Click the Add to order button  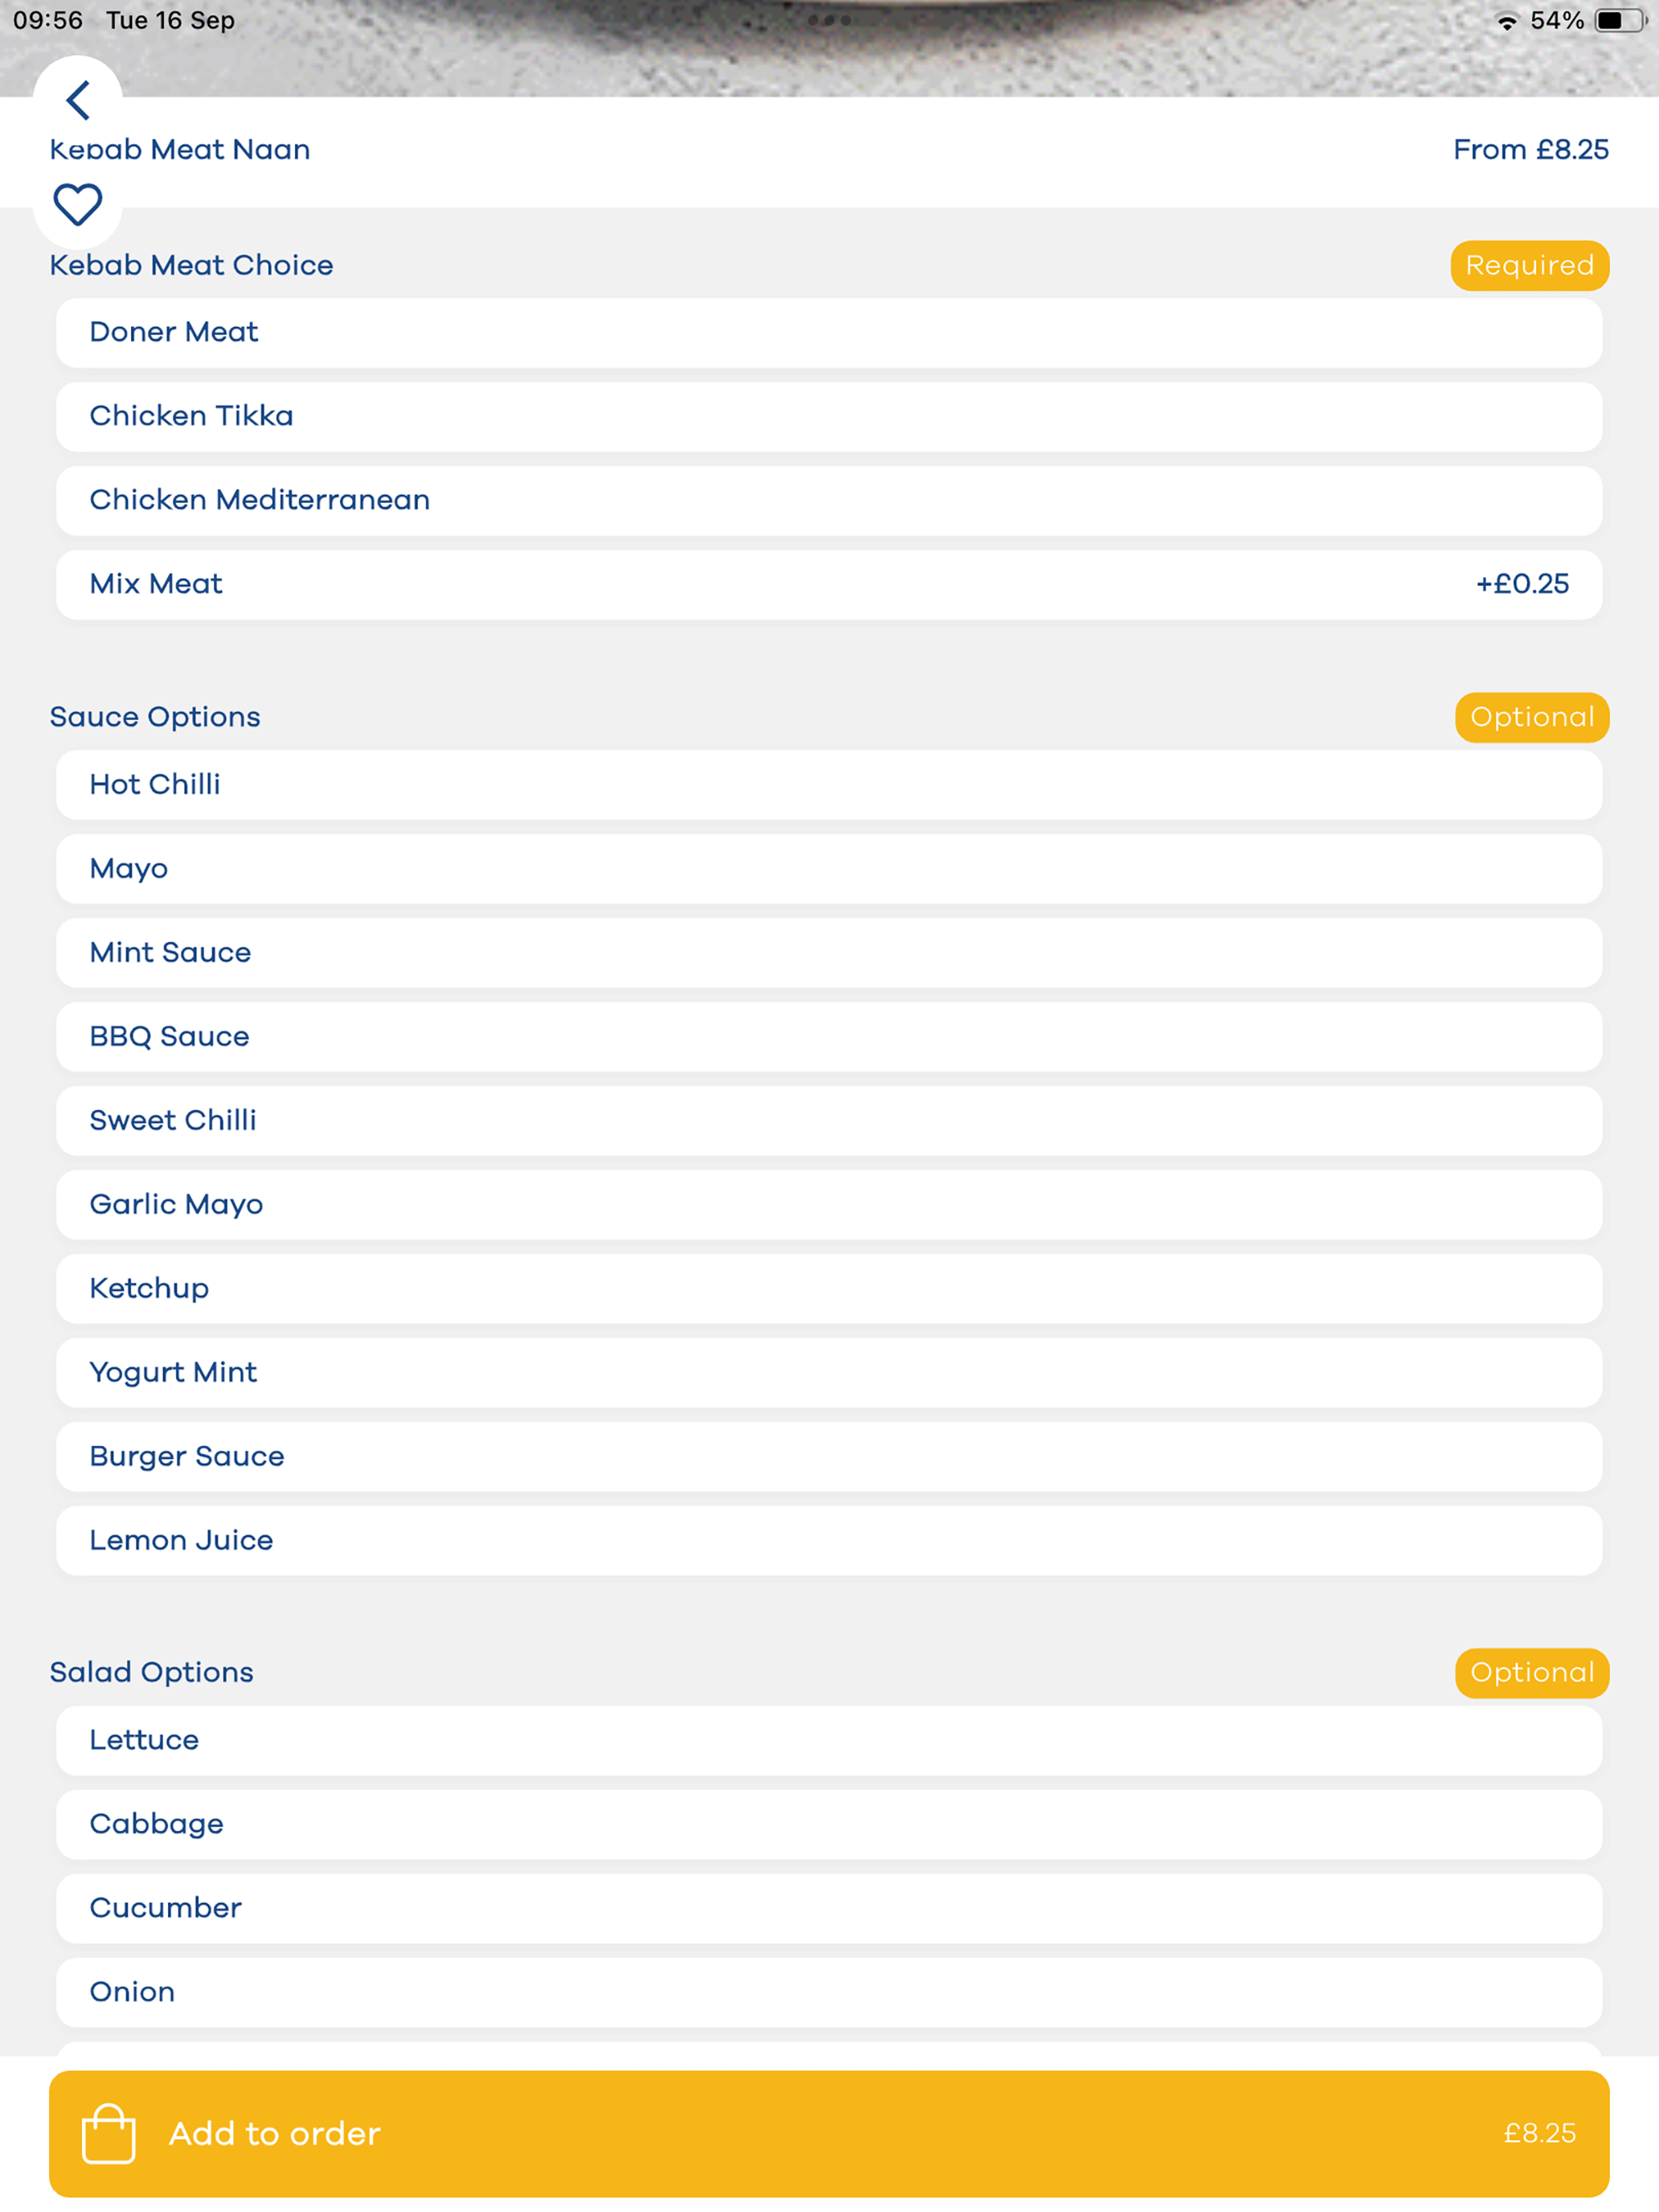[829, 2134]
